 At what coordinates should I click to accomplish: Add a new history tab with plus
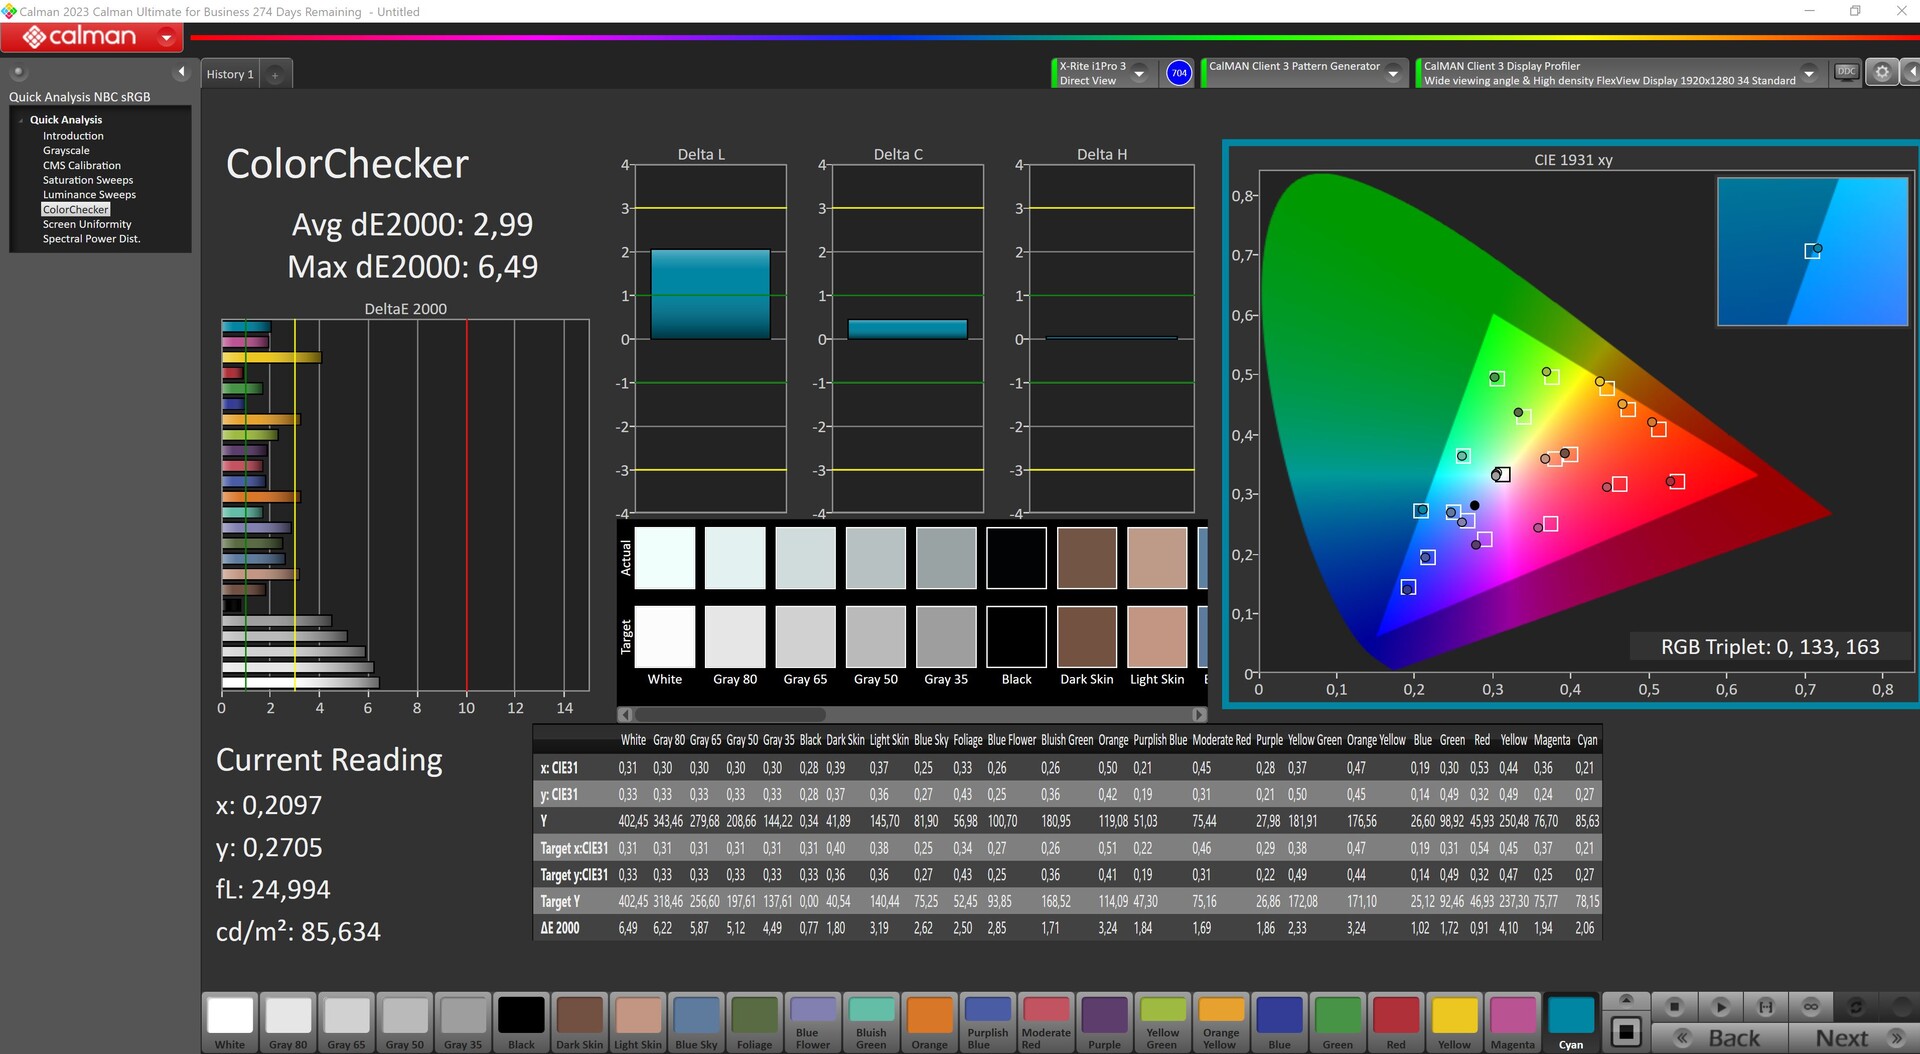(275, 75)
